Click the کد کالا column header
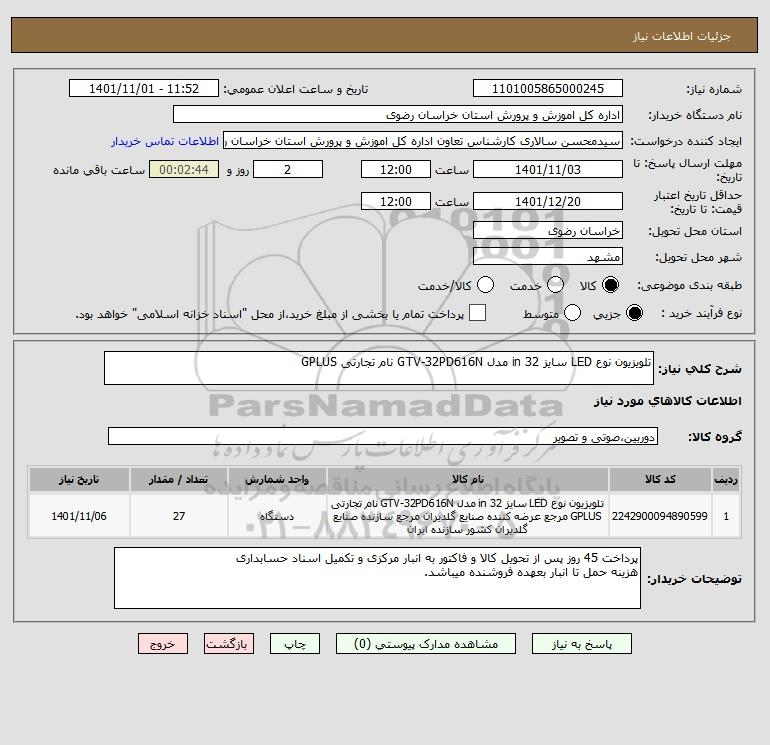Viewport: 770px width, 745px height. (x=660, y=480)
